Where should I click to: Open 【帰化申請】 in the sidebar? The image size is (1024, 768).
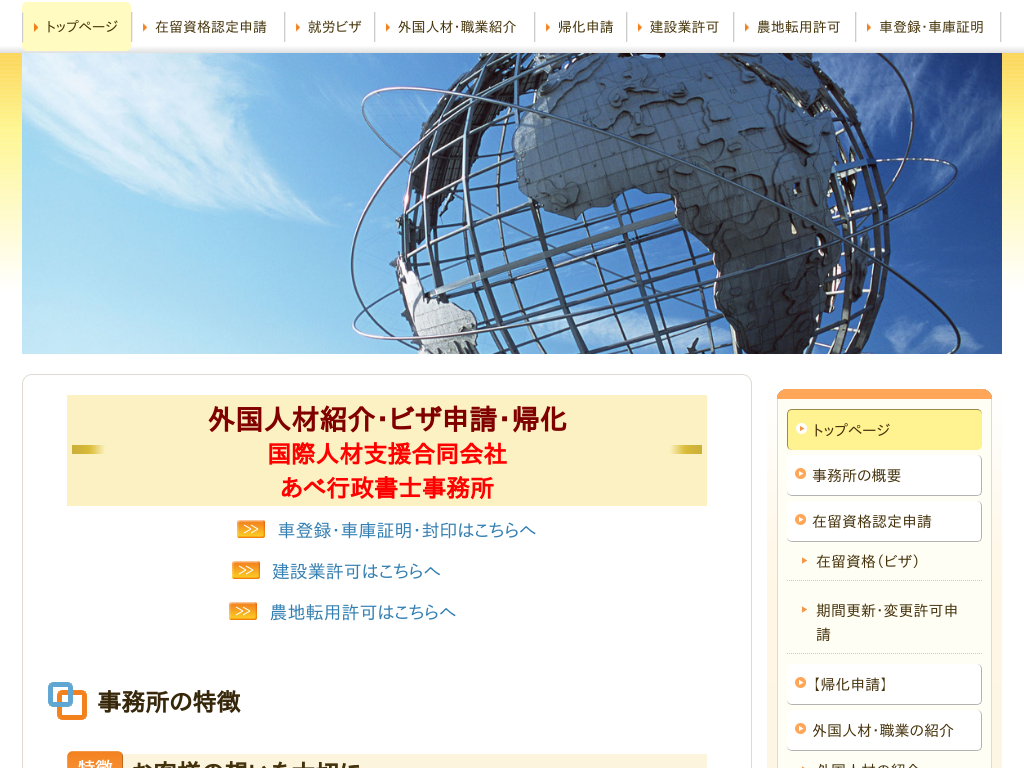pyautogui.click(x=884, y=684)
